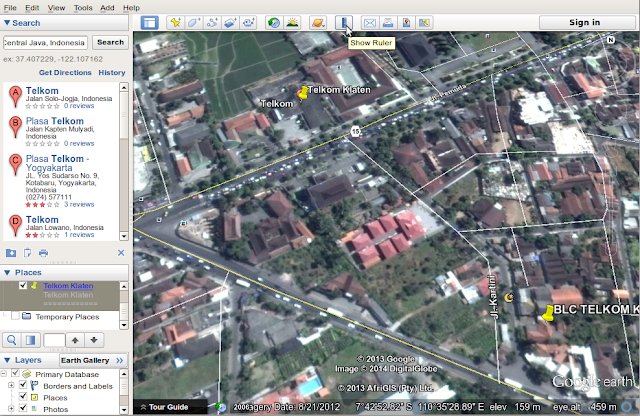Open the Help menu
The height and width of the screenshot is (416, 640).
[131, 8]
